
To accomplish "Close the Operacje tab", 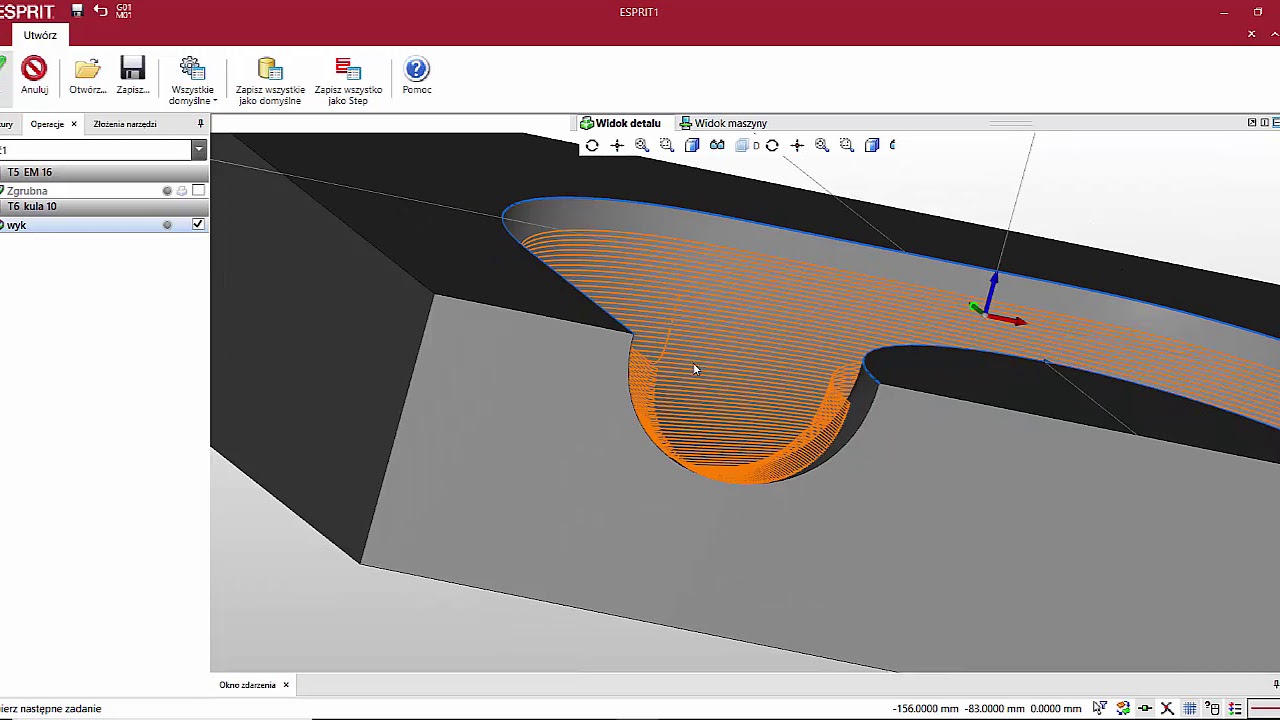I will tap(74, 124).
